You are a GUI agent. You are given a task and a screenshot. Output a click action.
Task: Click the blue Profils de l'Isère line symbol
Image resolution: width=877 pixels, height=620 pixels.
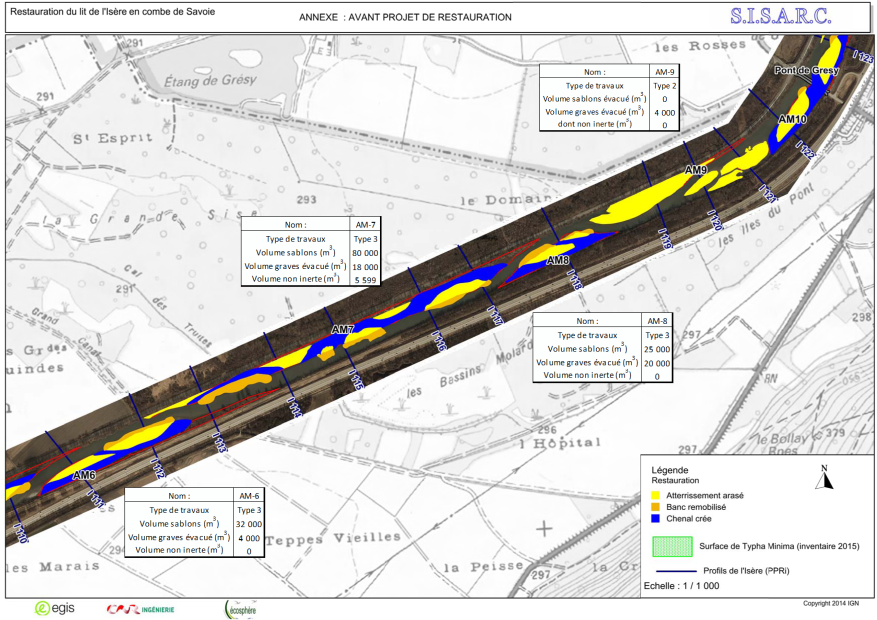click(x=670, y=570)
